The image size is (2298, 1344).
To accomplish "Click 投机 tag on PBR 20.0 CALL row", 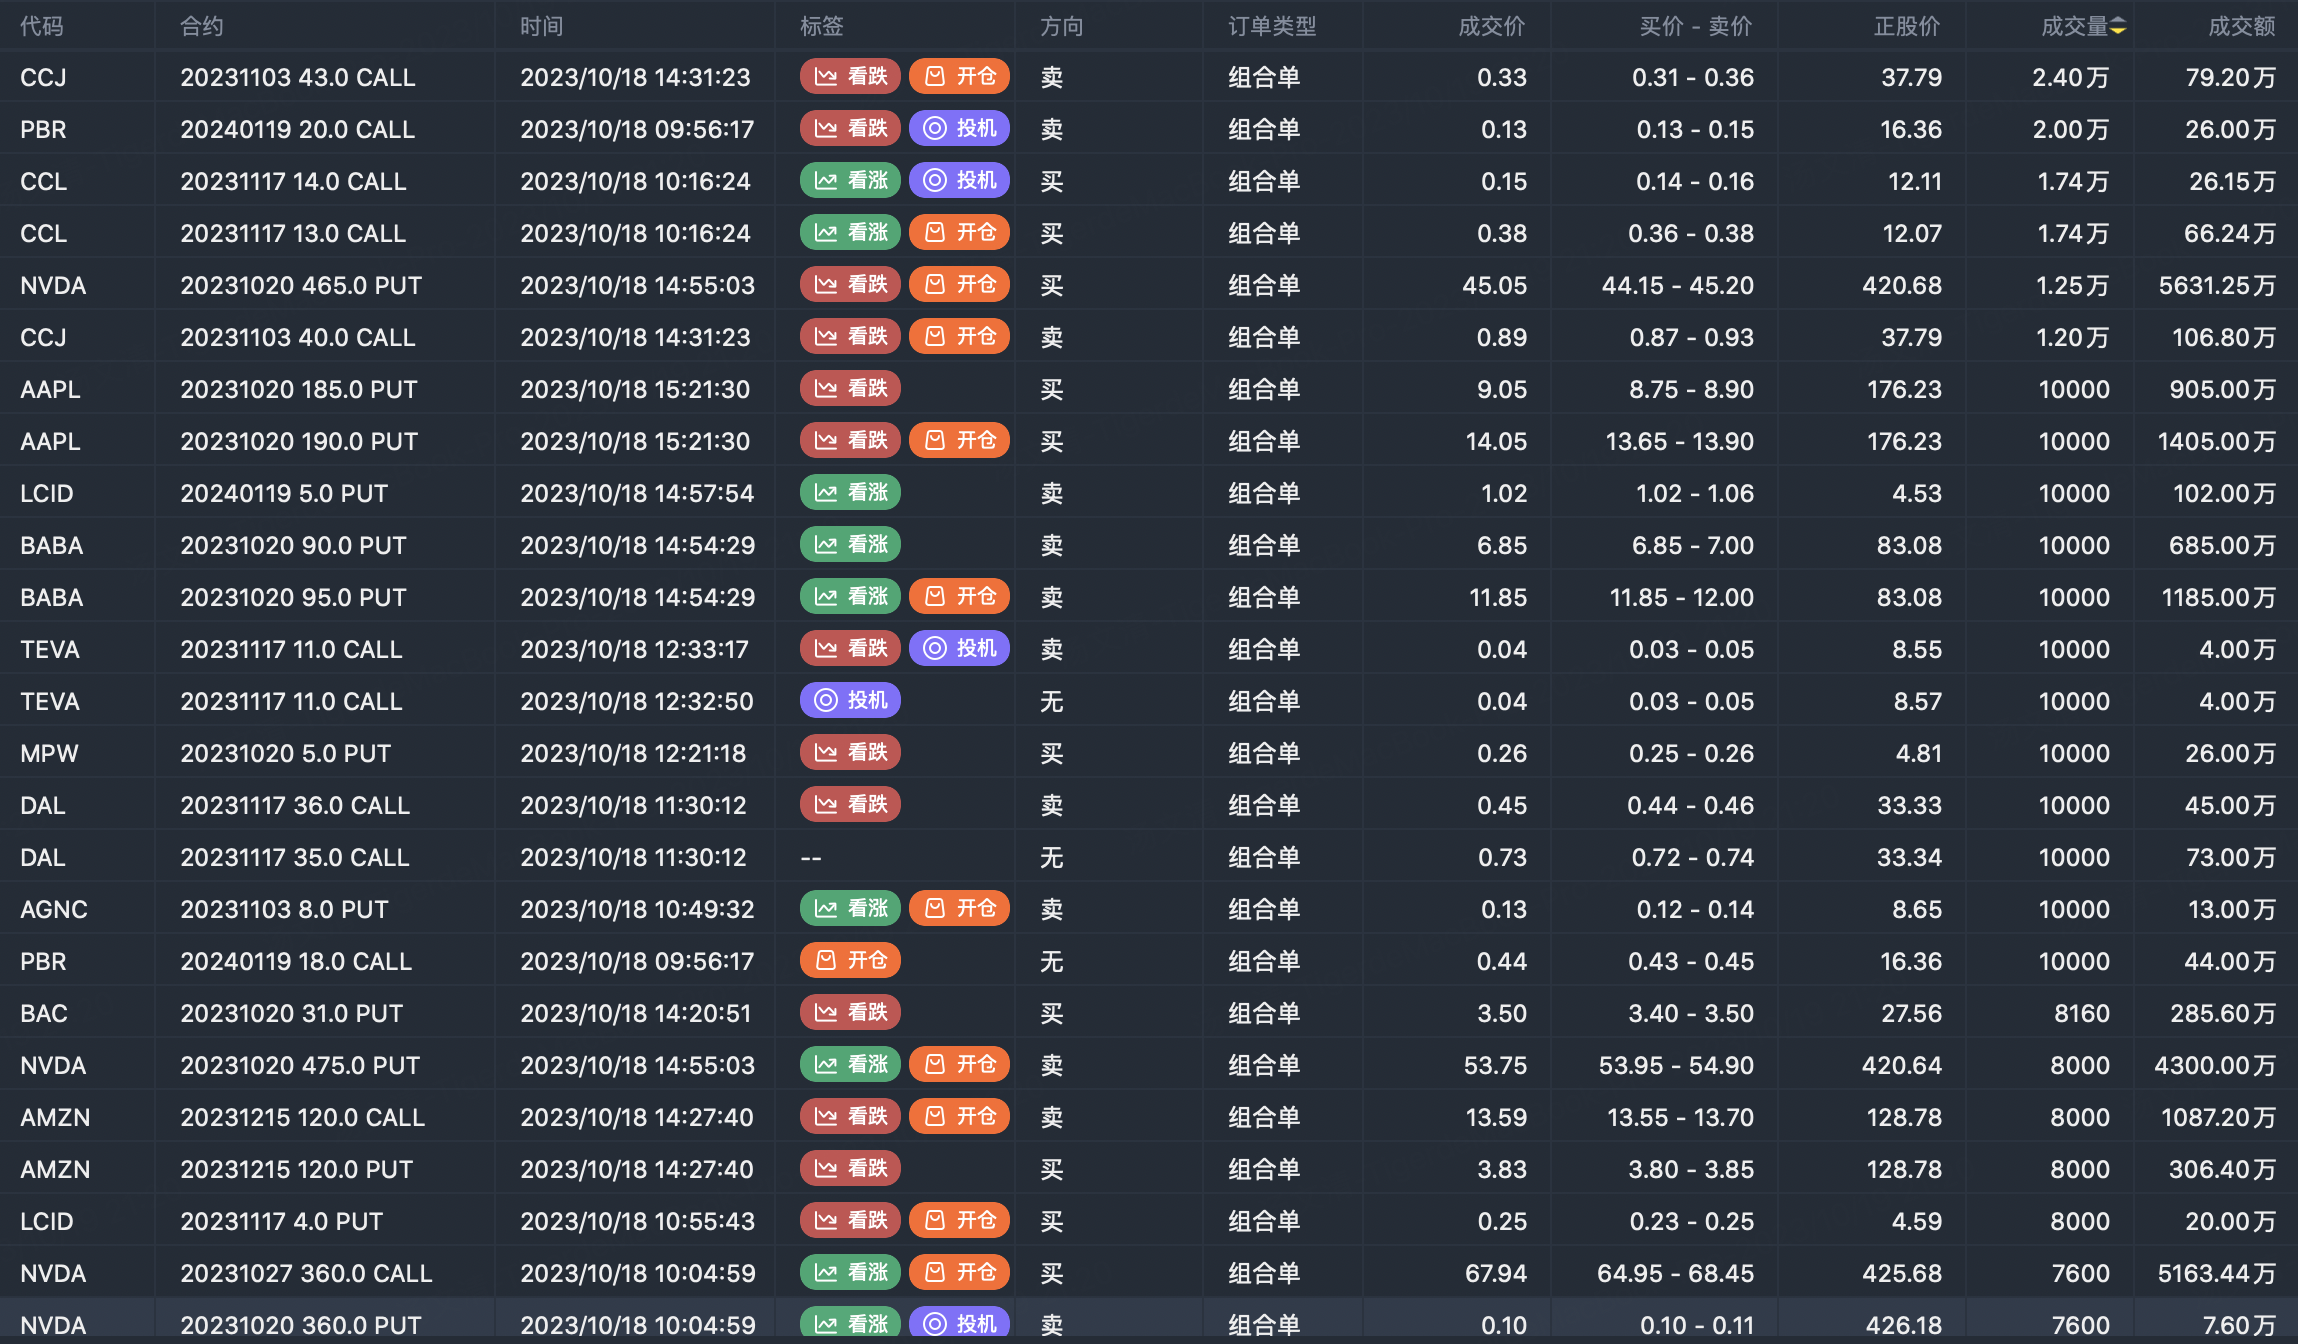I will click(x=960, y=129).
